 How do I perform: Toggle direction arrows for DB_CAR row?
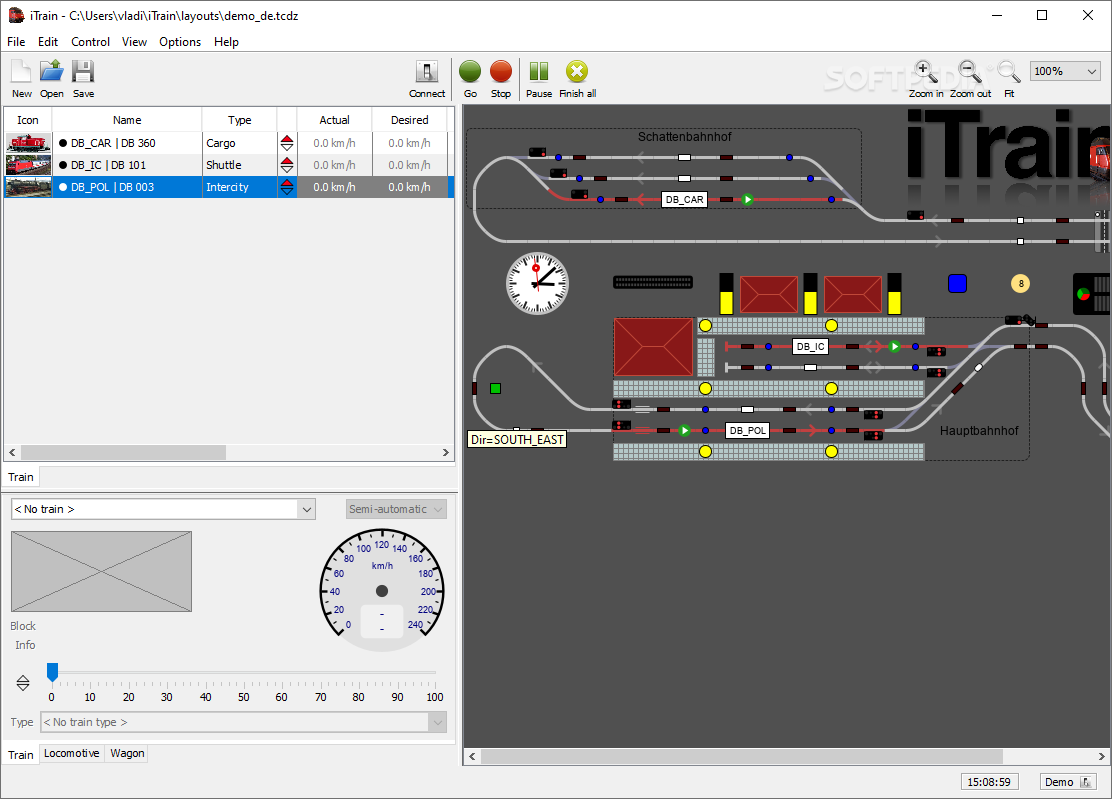[x=287, y=143]
